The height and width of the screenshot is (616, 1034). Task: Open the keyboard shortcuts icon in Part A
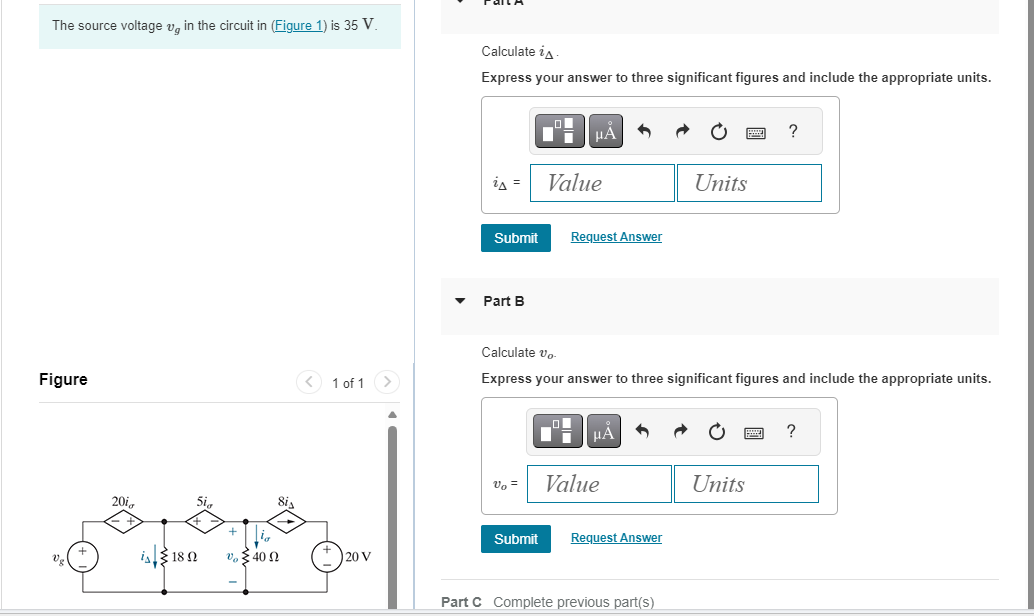pos(755,131)
